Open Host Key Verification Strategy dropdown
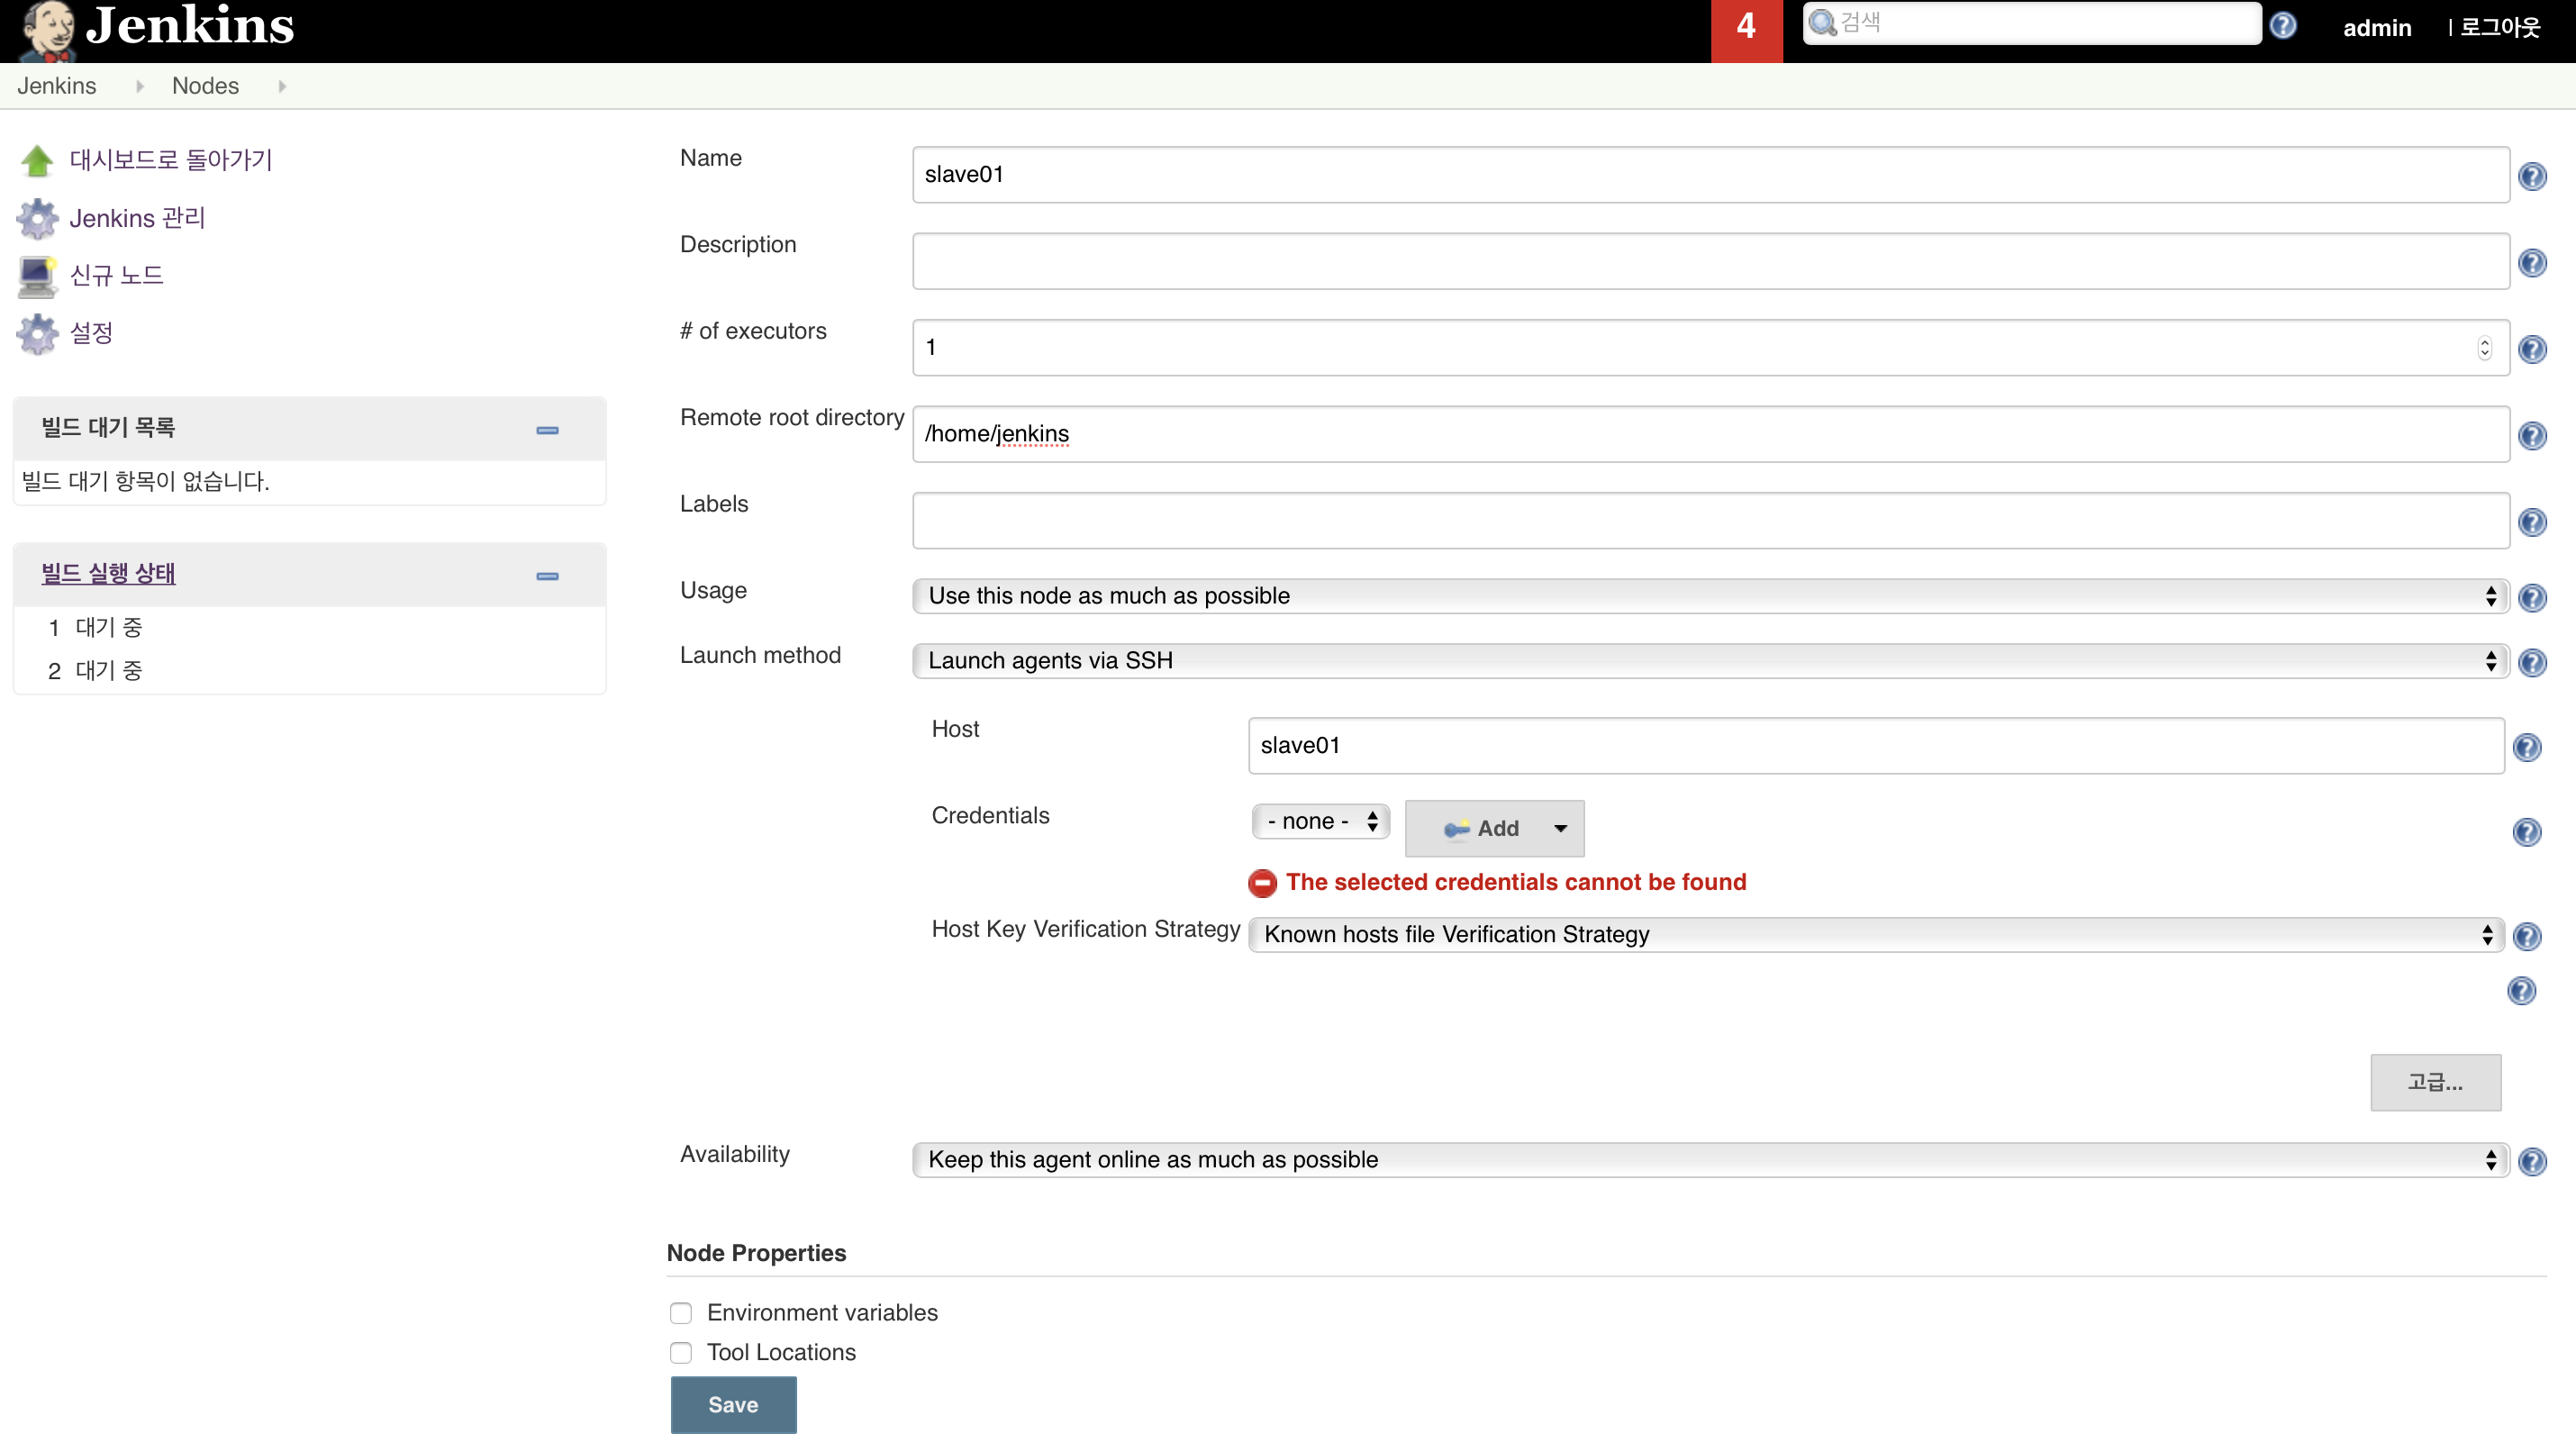The width and height of the screenshot is (2576, 1443). [x=1876, y=935]
